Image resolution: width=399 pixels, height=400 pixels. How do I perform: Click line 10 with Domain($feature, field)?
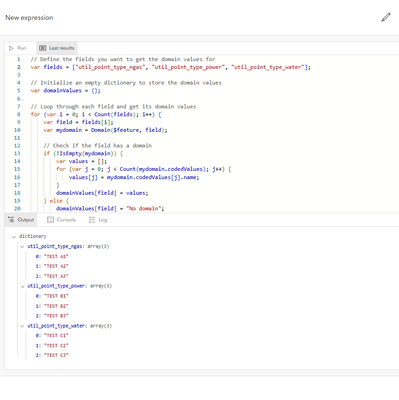105,130
